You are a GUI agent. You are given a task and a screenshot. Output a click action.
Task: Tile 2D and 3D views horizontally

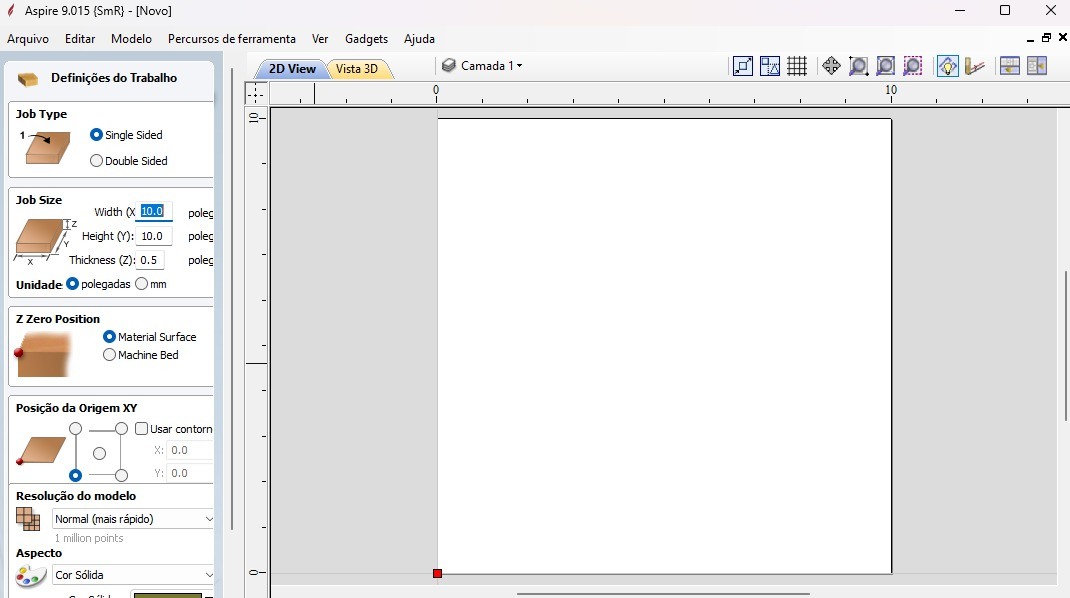pyautogui.click(x=1010, y=66)
